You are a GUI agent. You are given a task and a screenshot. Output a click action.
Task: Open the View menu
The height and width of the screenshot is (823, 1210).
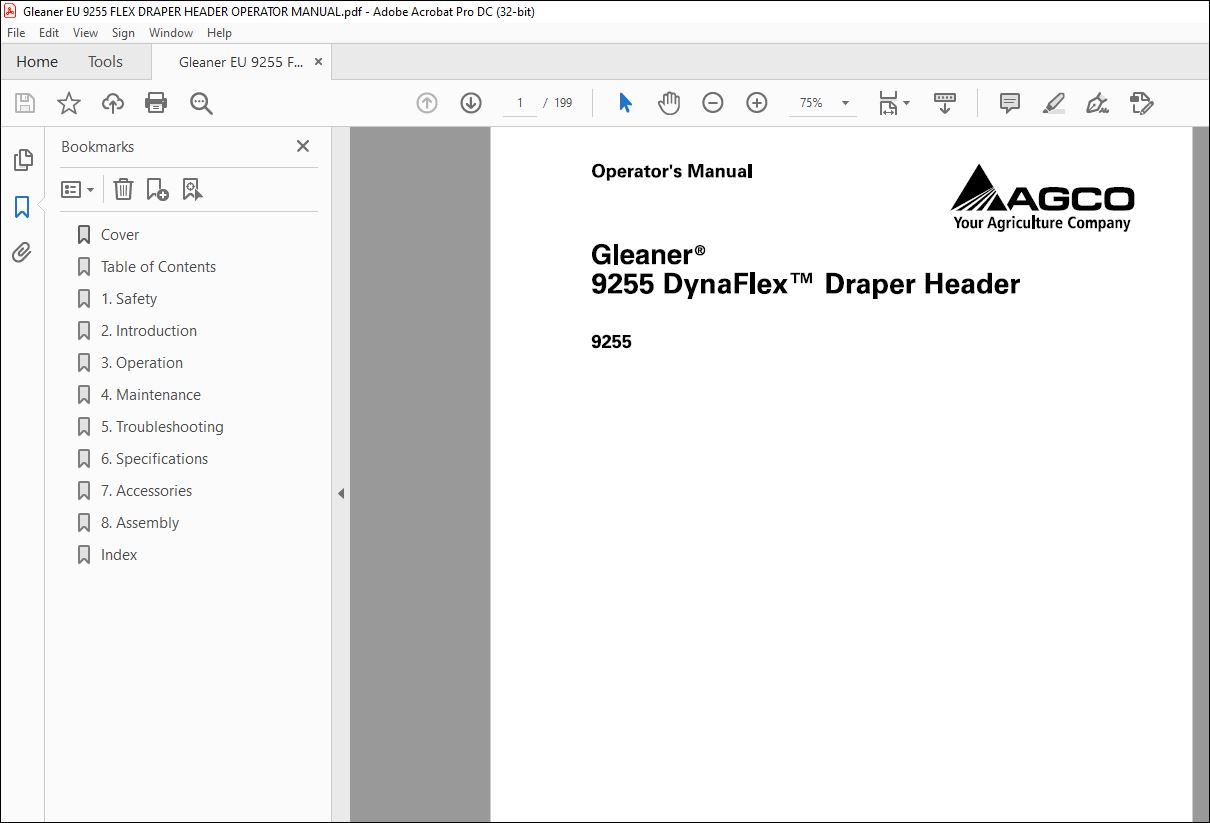(x=85, y=33)
